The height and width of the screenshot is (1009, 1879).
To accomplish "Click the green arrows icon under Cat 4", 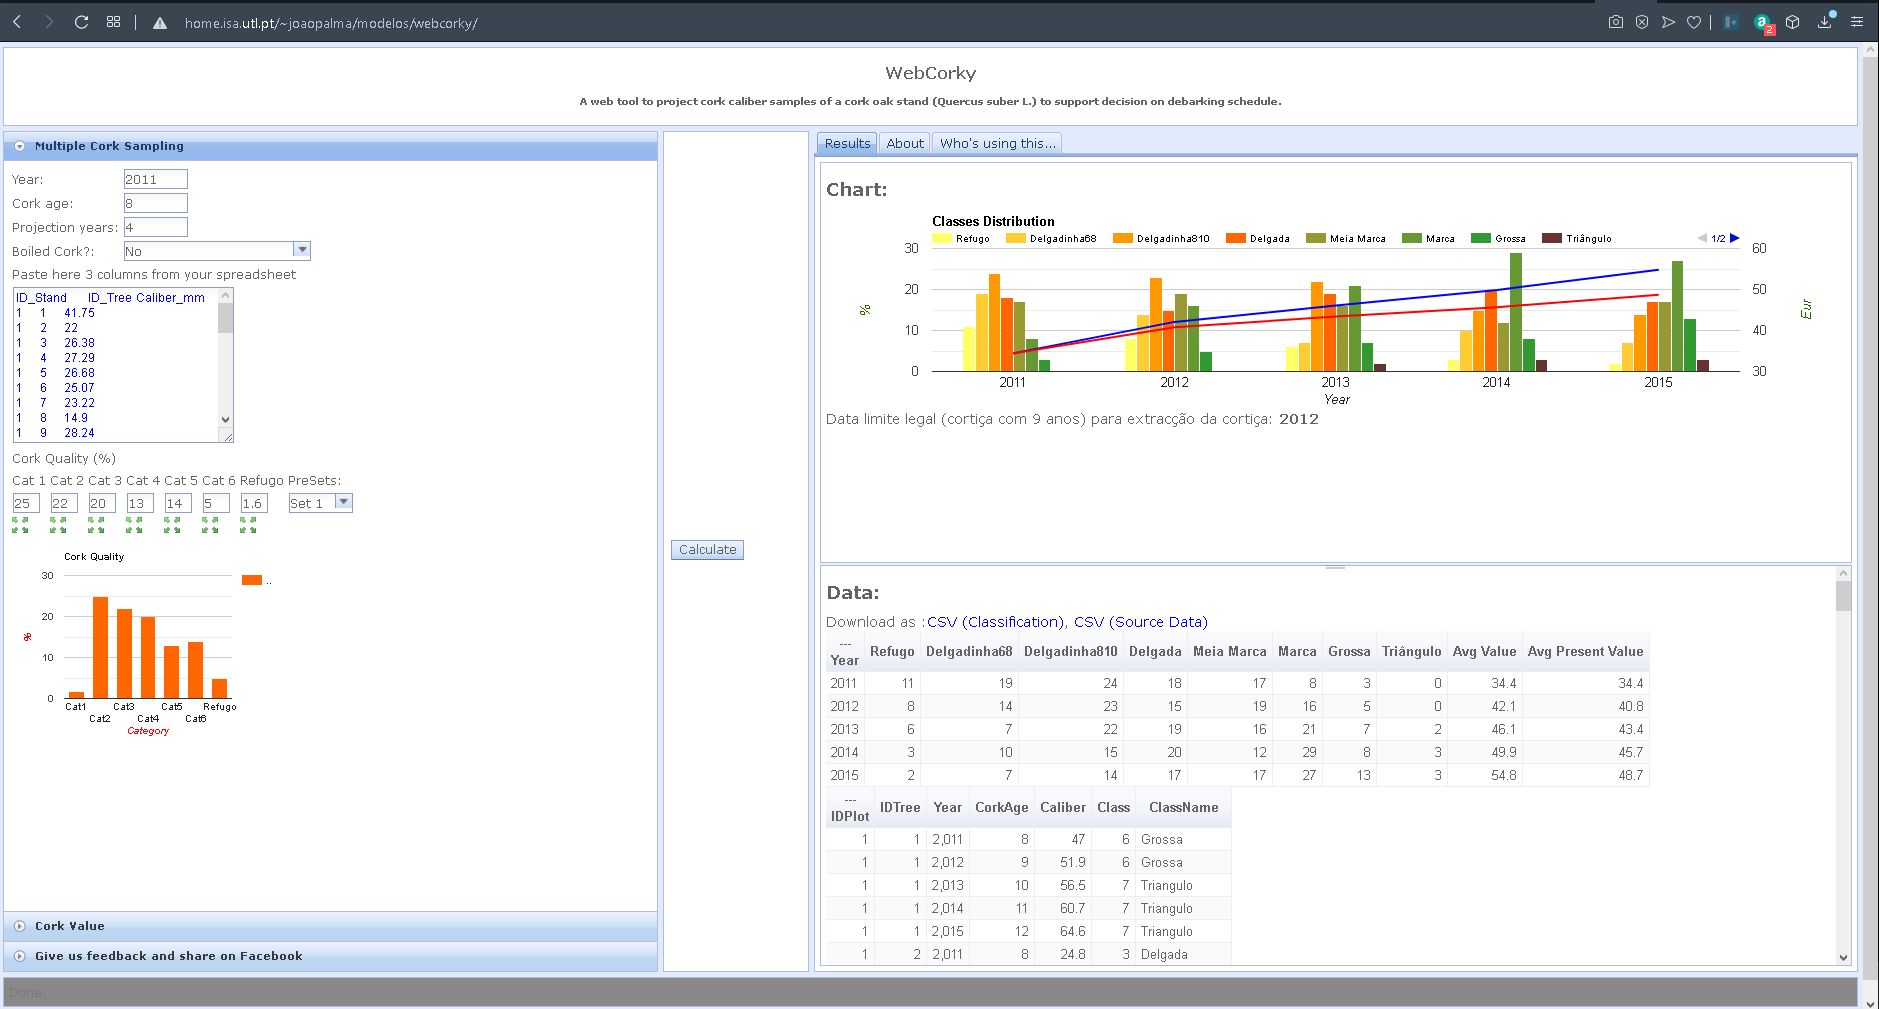I will point(134,524).
